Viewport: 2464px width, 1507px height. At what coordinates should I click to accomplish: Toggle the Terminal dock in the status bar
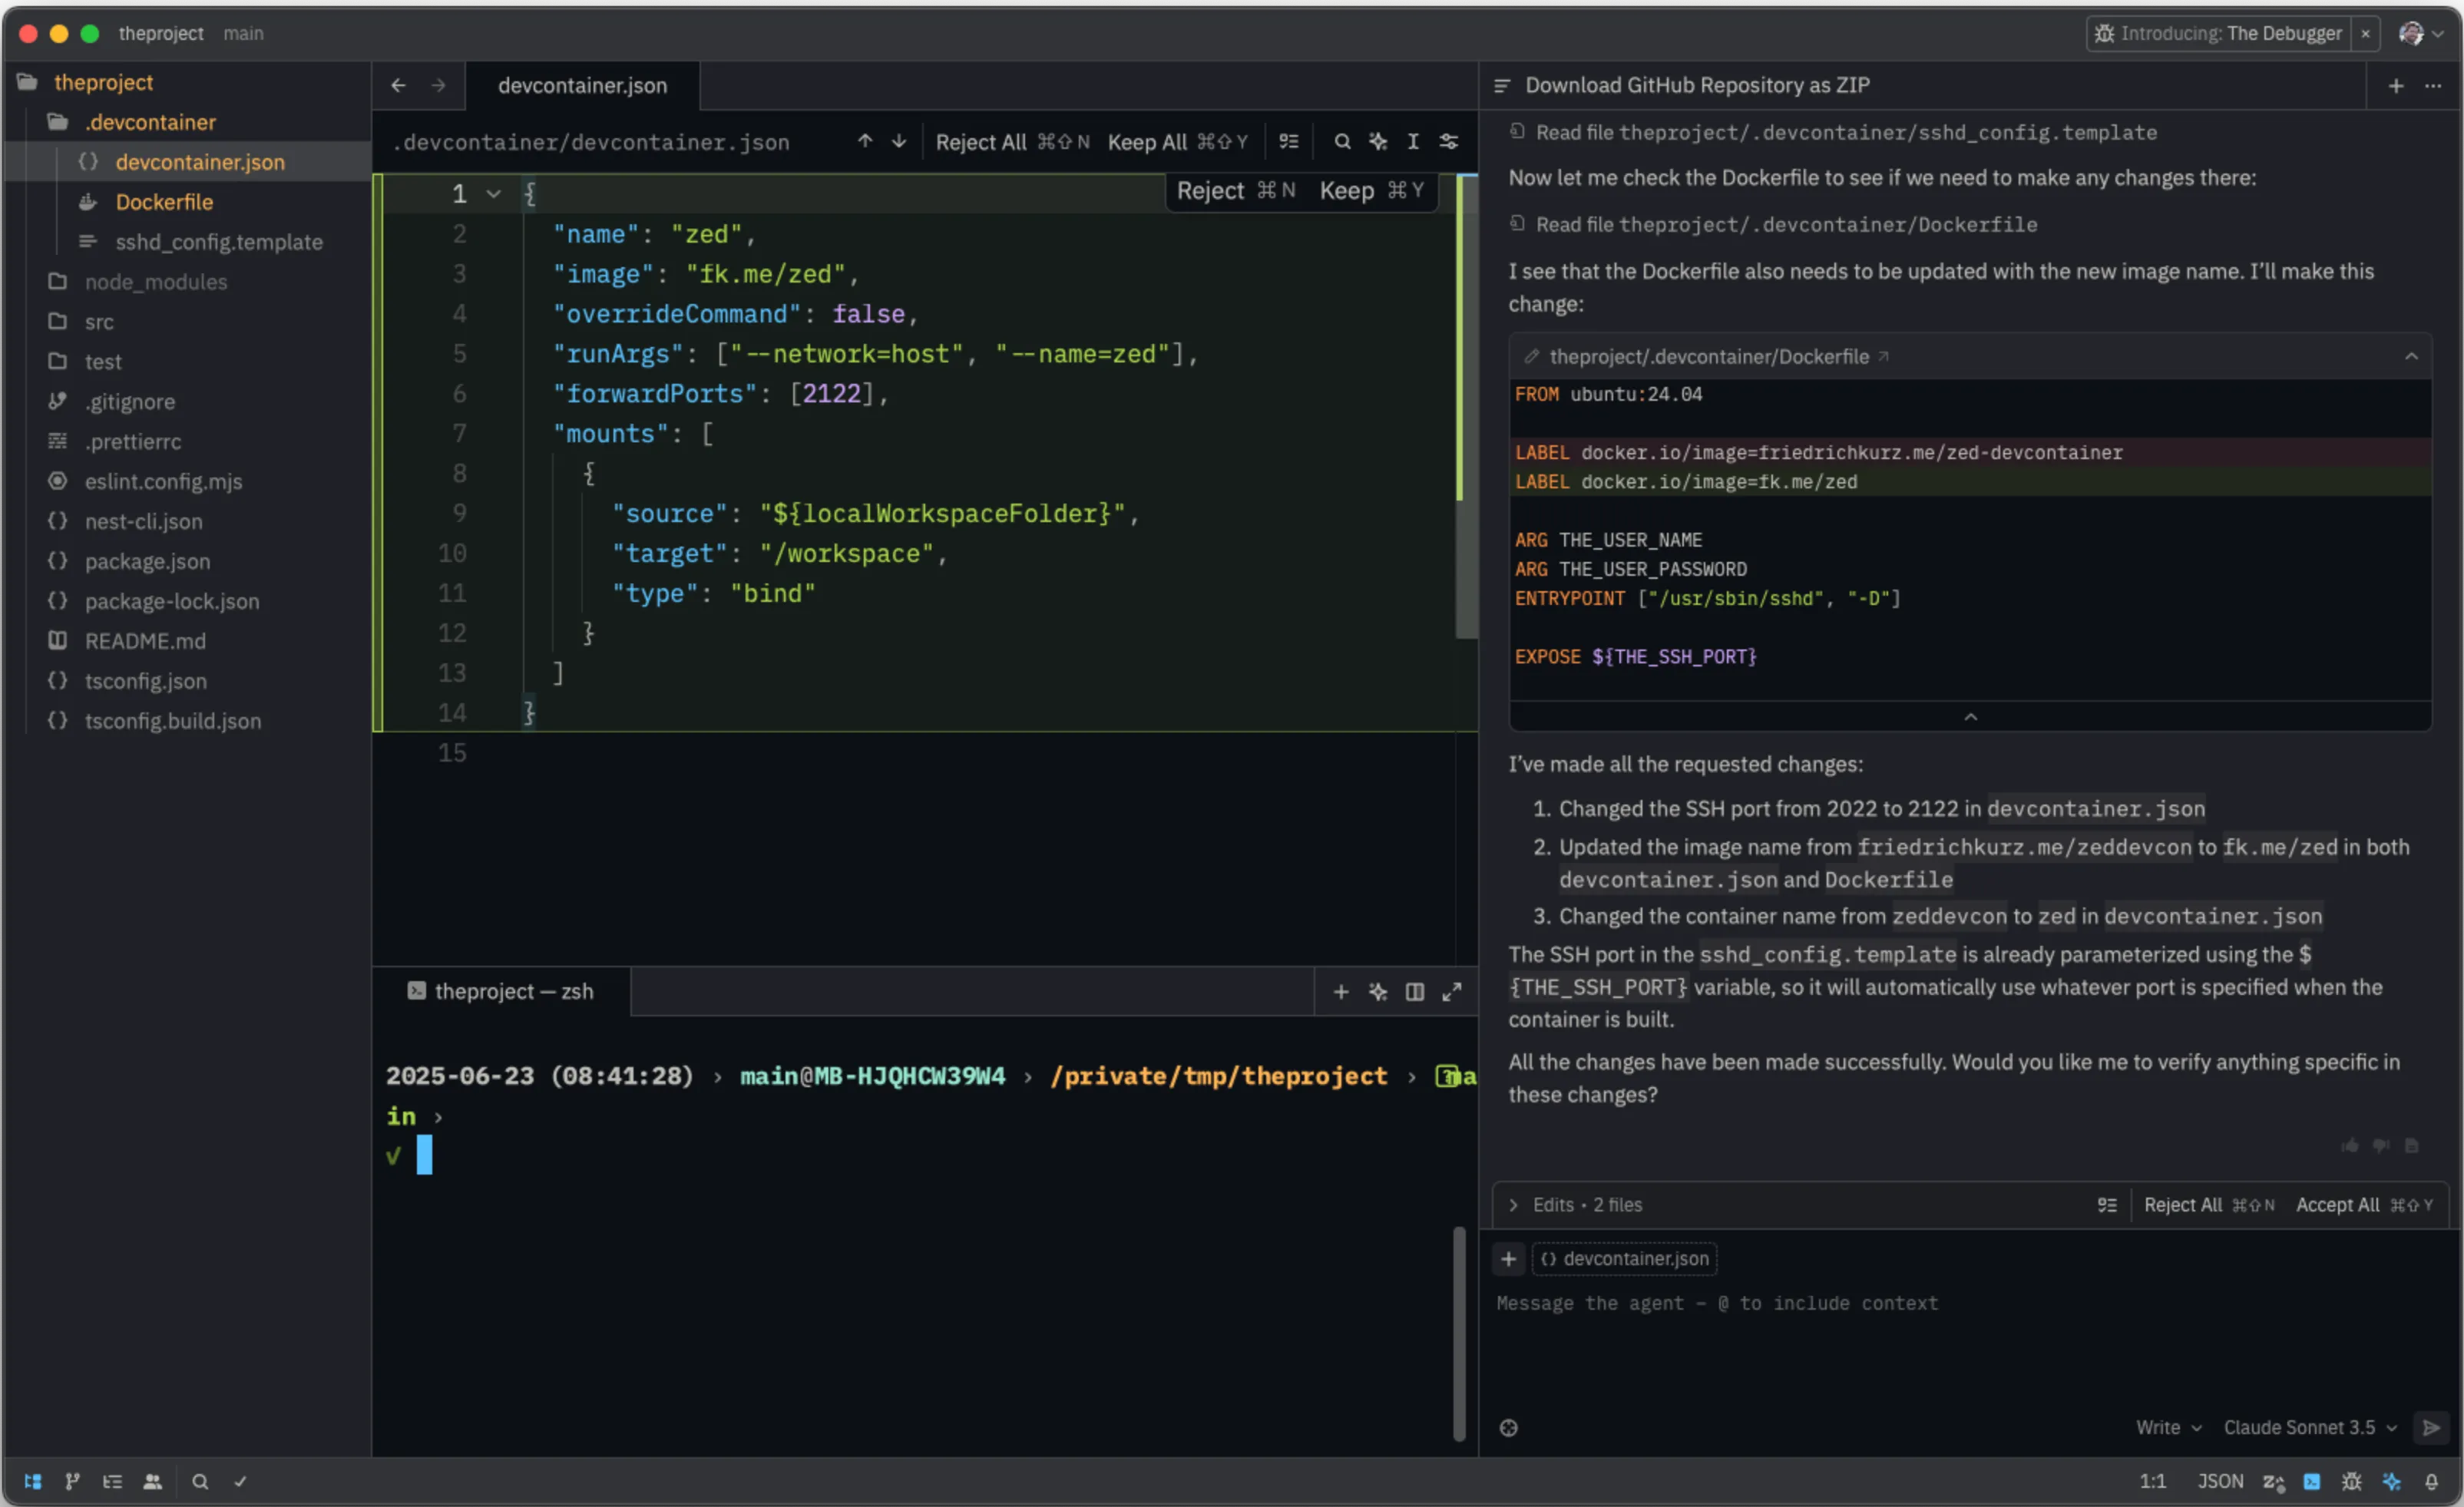coord(2312,1482)
